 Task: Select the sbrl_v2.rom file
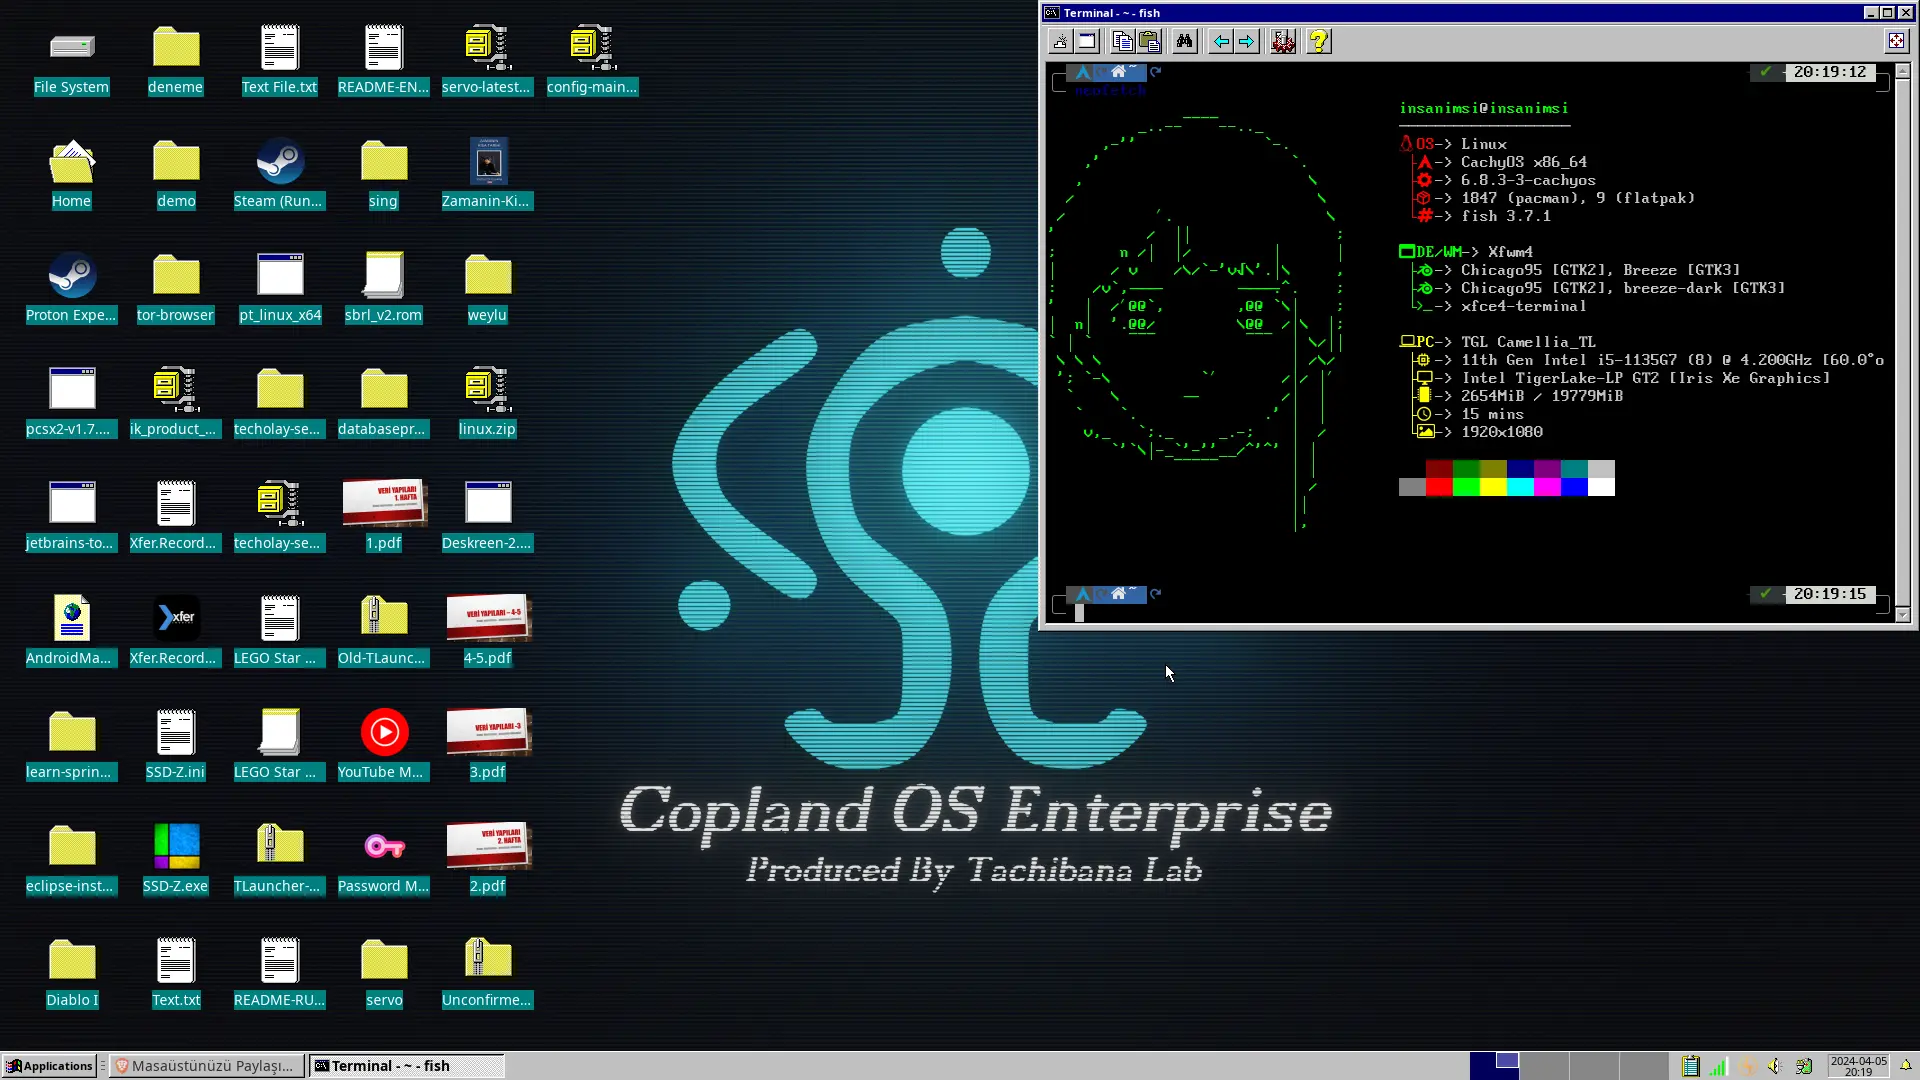384,289
